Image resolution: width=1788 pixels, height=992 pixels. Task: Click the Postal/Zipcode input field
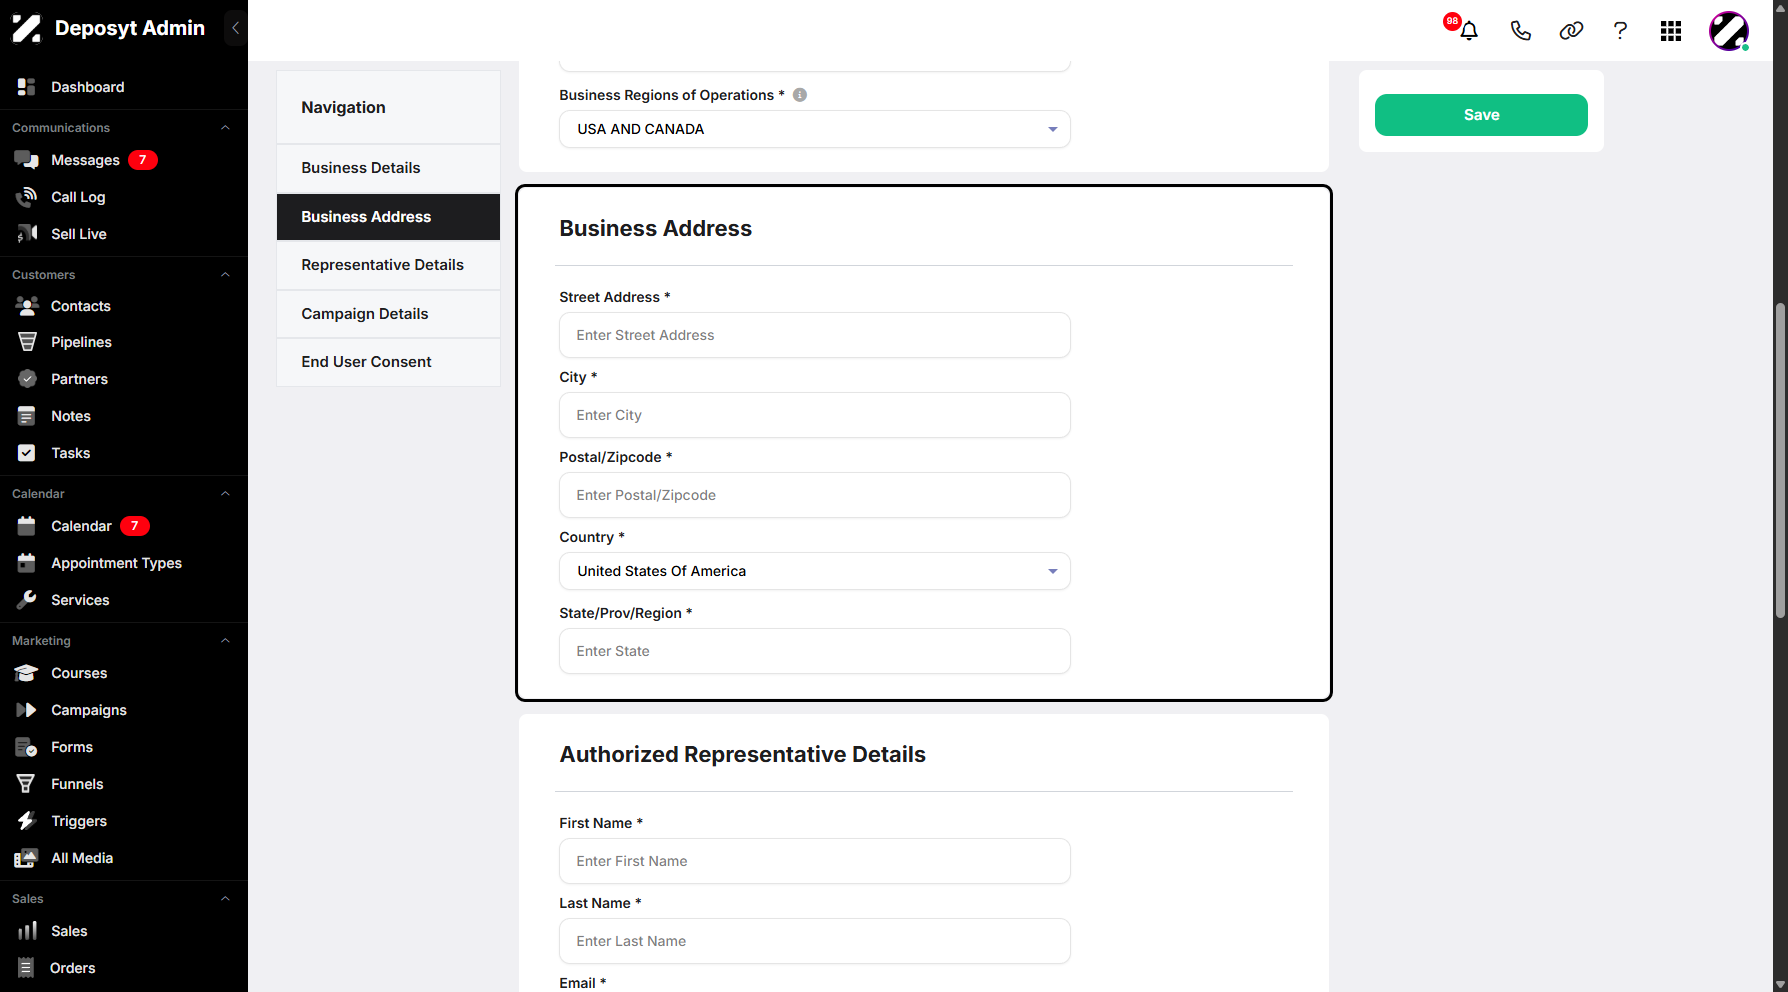pos(814,495)
